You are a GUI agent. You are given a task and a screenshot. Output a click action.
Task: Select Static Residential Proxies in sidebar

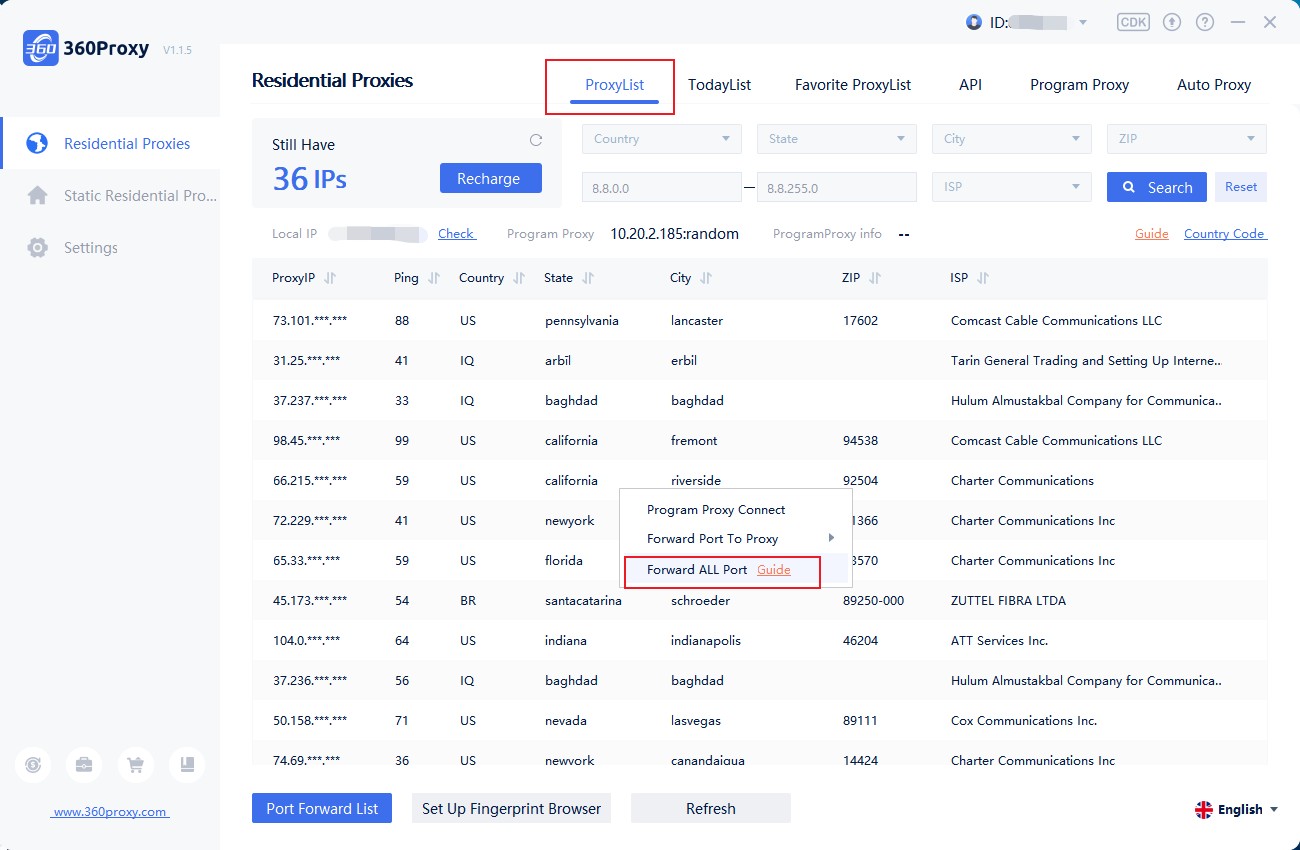110,196
